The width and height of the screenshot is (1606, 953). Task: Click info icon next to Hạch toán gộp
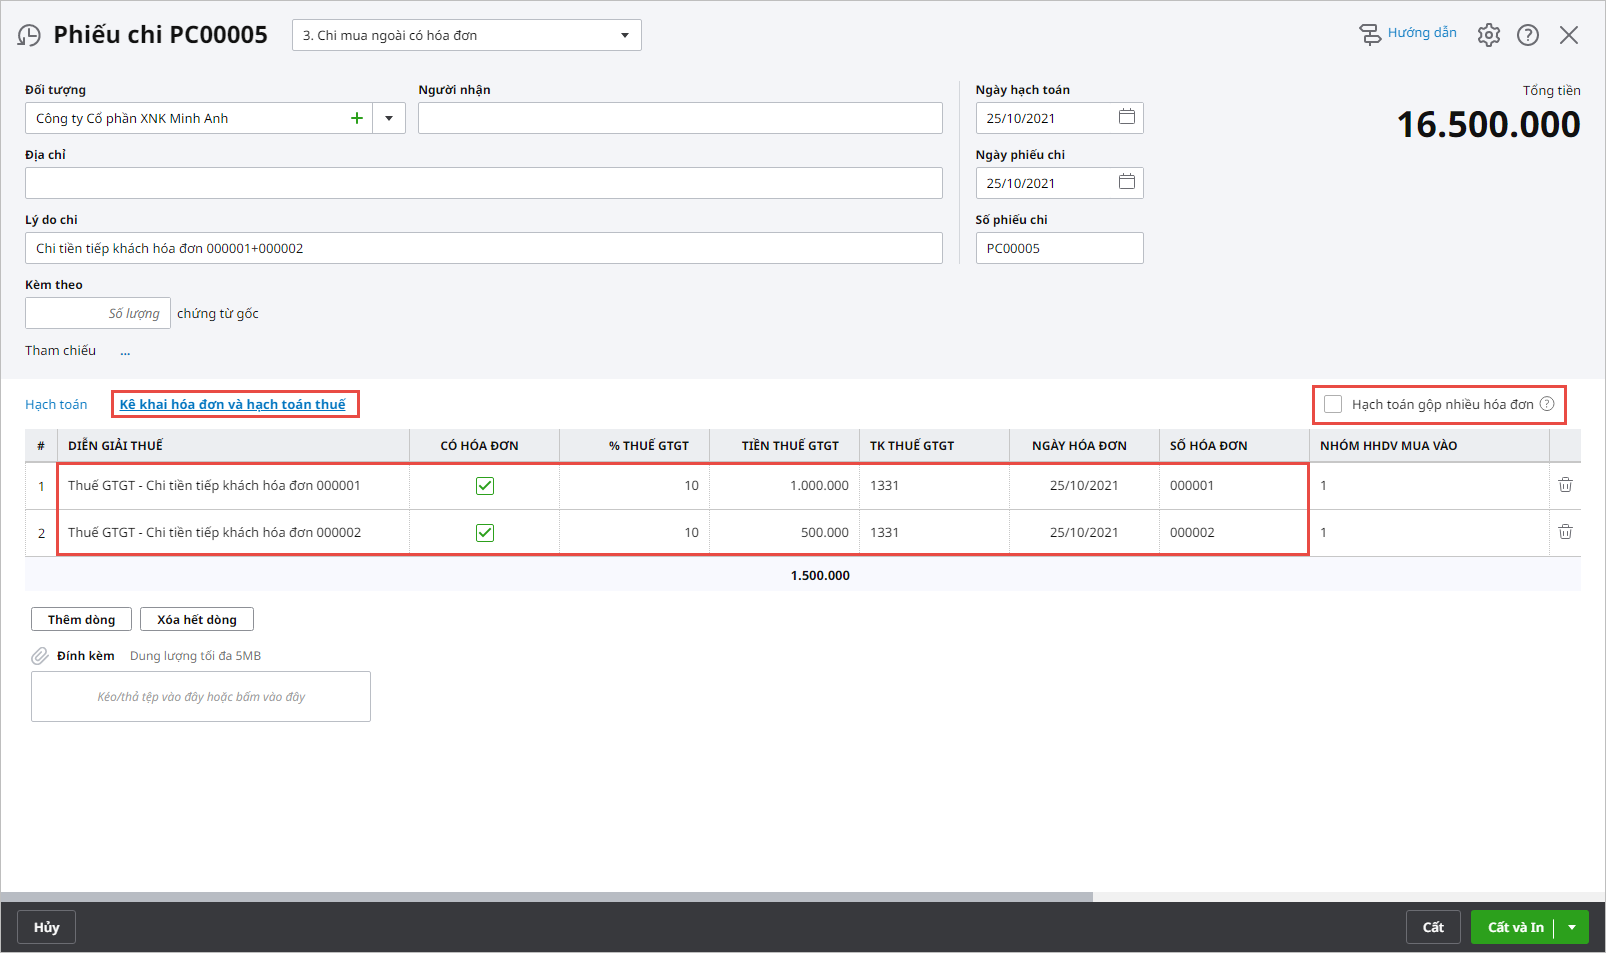pyautogui.click(x=1547, y=404)
